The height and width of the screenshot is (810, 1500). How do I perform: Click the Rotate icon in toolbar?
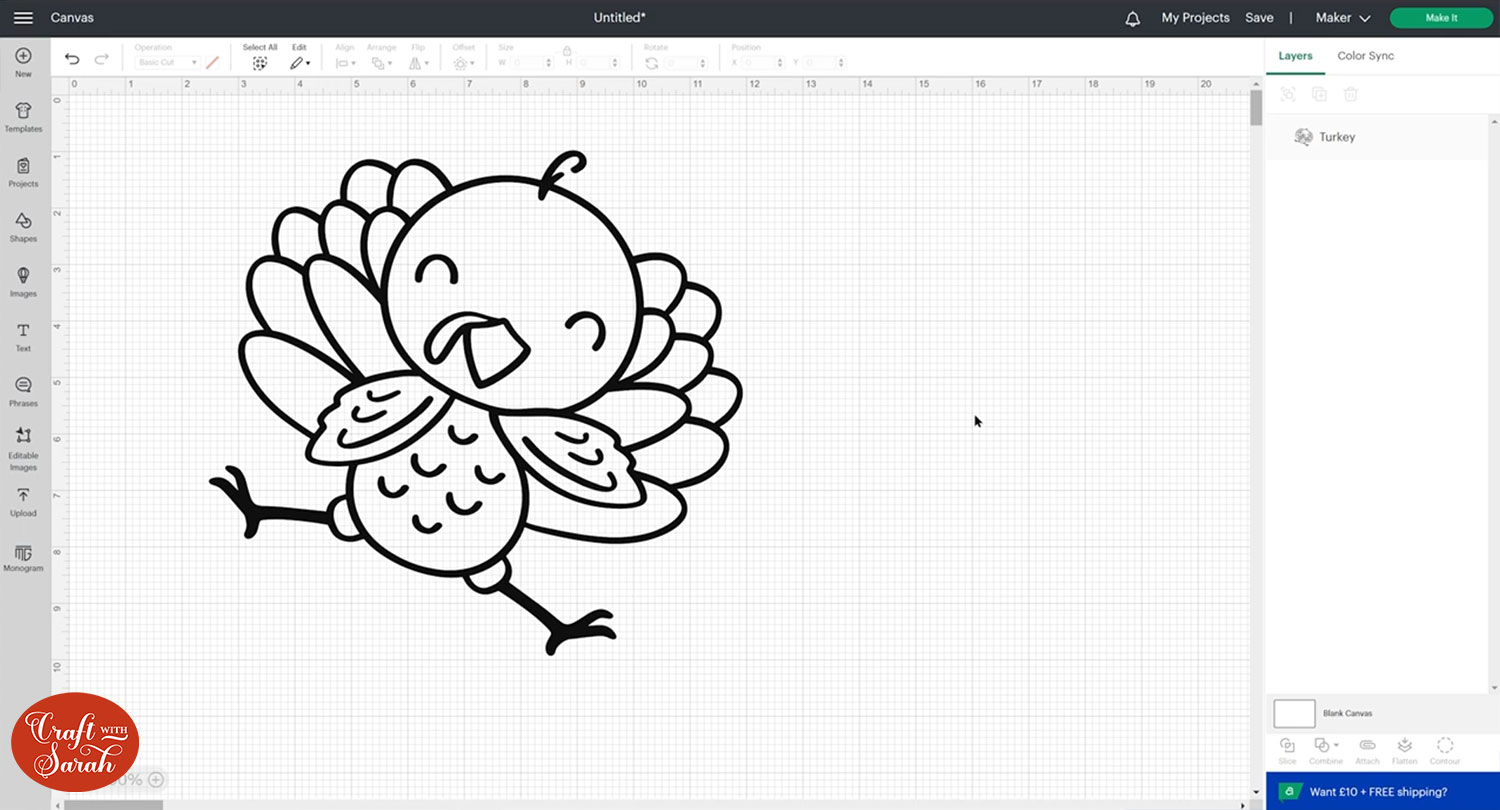652,63
